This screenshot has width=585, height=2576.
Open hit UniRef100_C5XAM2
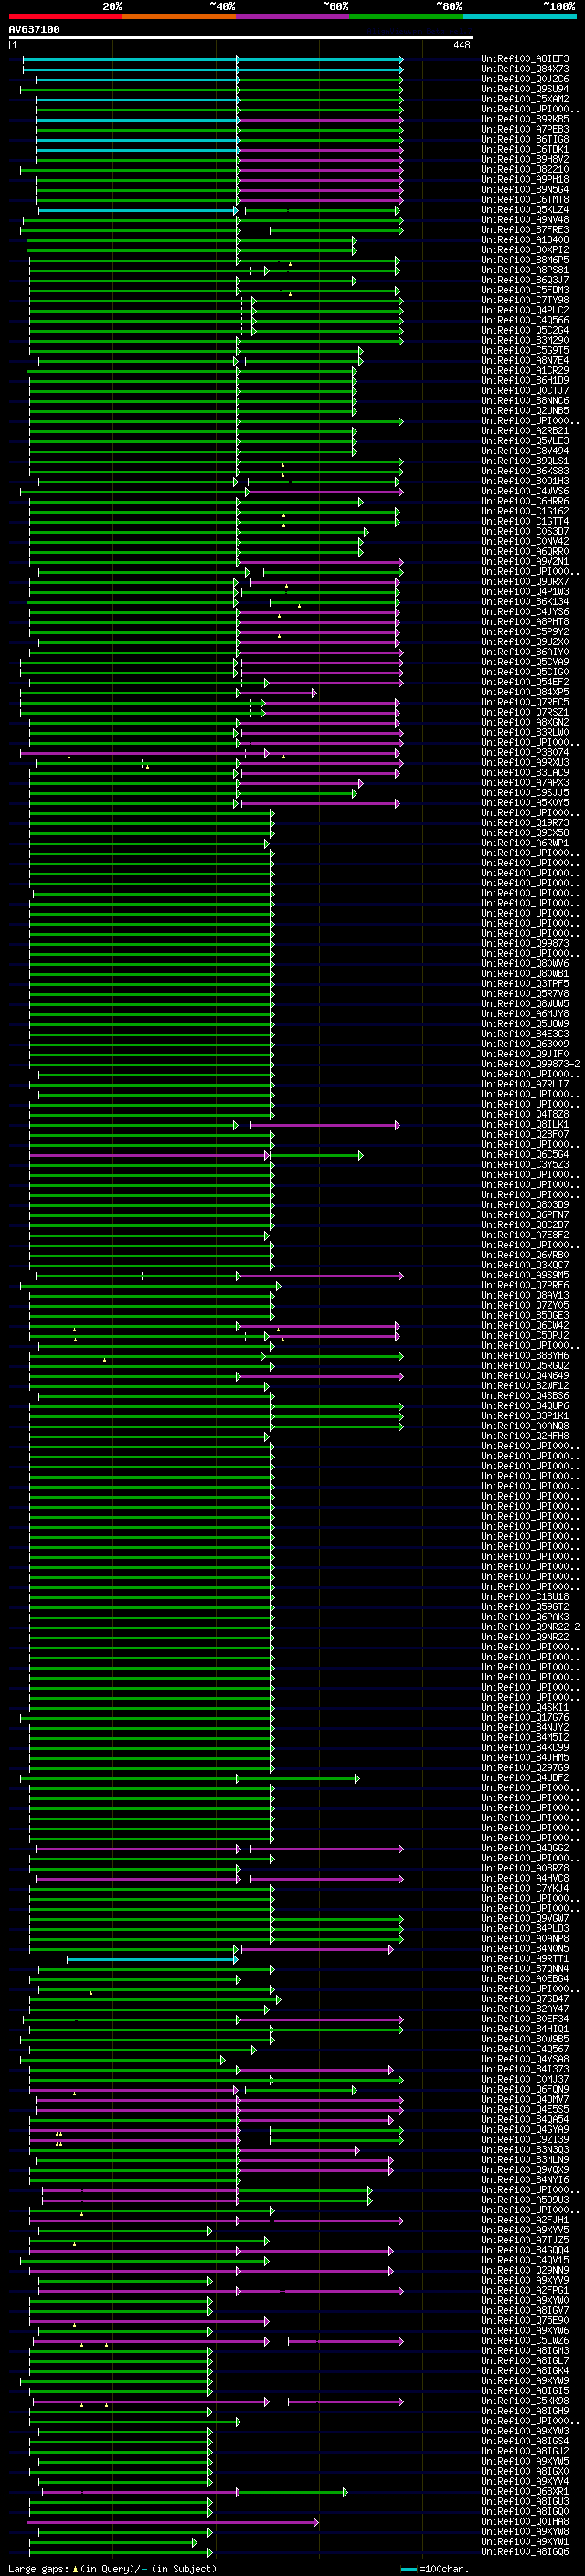point(525,99)
